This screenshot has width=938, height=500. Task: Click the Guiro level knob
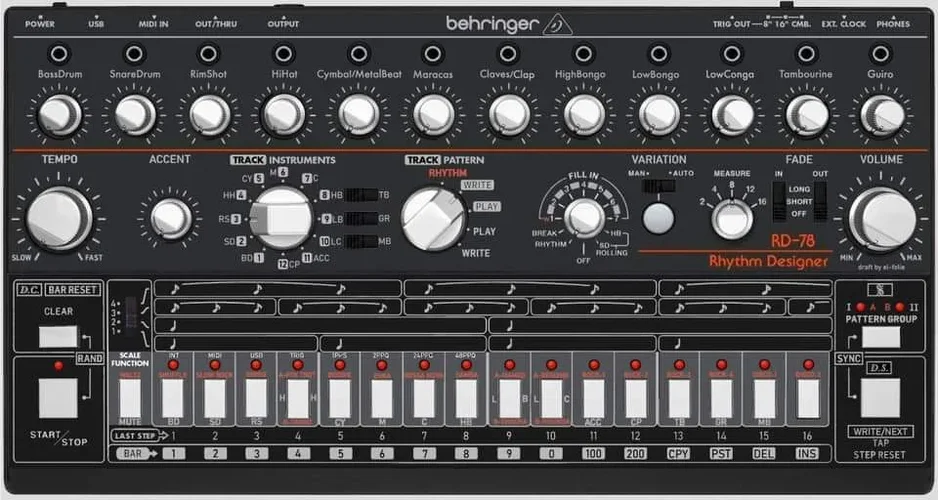coord(882,115)
